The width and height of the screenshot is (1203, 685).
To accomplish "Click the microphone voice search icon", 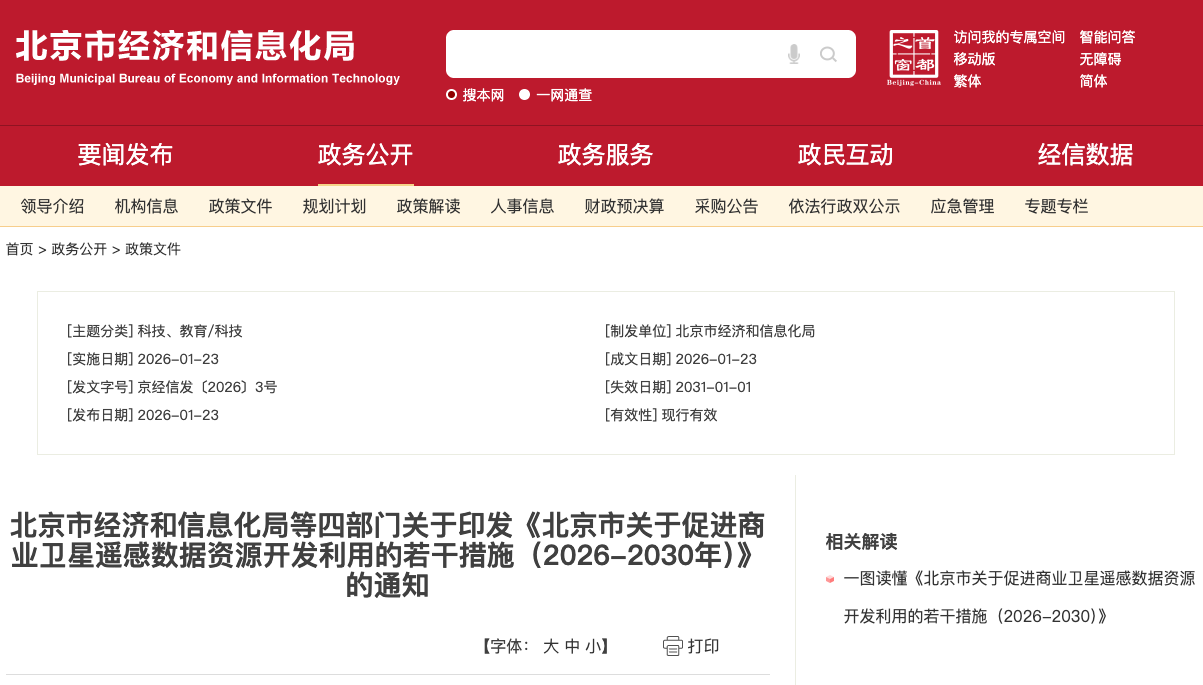I will [794, 54].
